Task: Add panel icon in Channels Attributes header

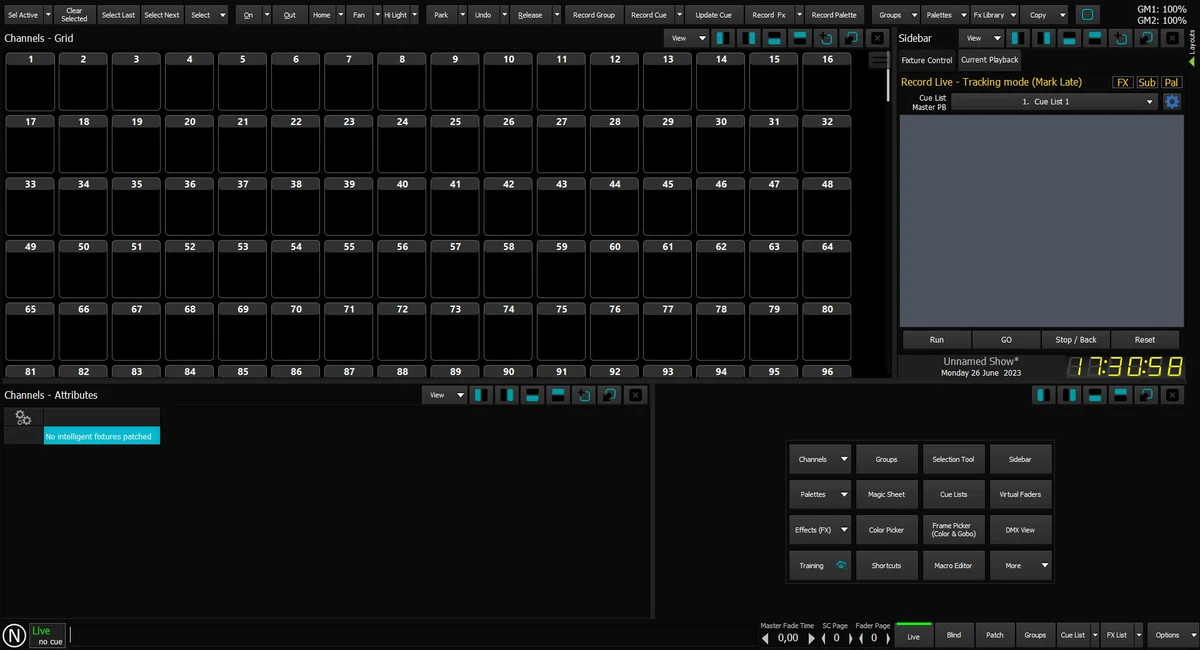Action: coord(584,395)
